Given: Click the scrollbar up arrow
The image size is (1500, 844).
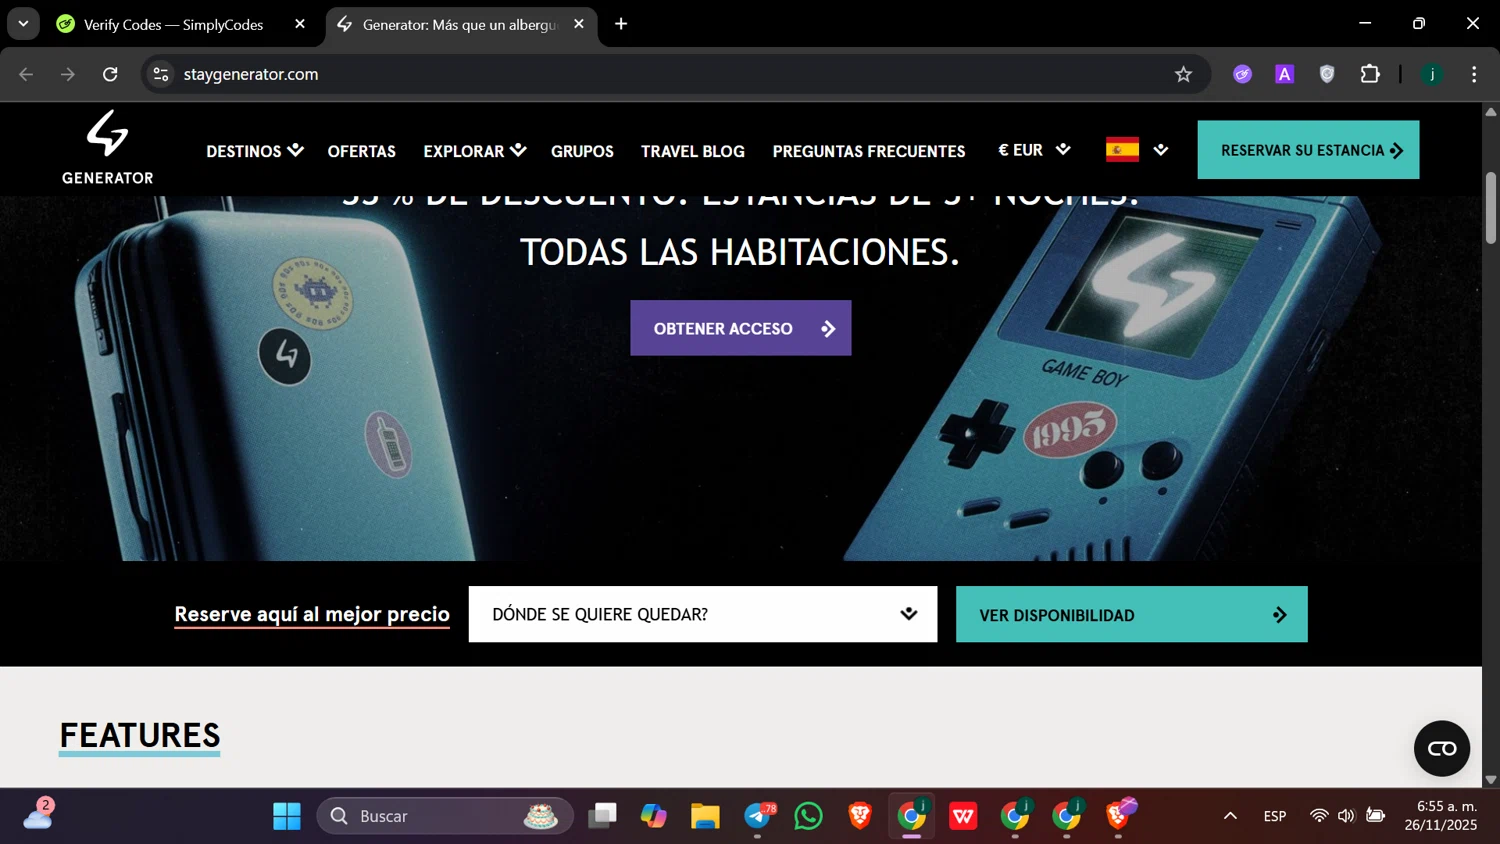Looking at the screenshot, I should [x=1491, y=112].
